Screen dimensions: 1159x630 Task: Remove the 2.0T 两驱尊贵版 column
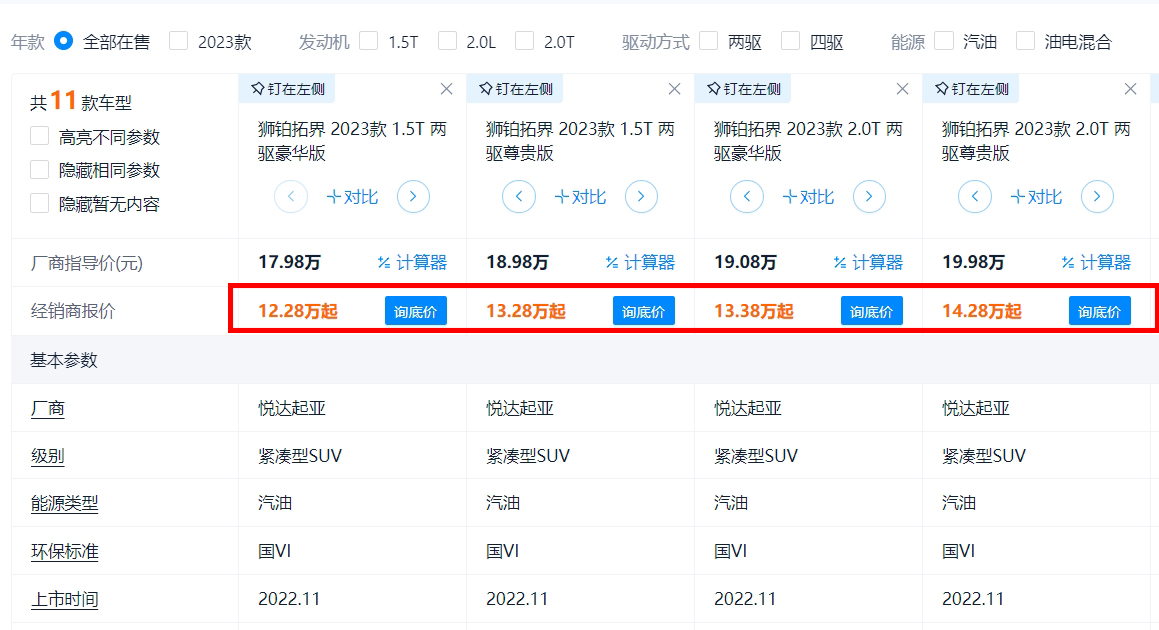(1130, 89)
